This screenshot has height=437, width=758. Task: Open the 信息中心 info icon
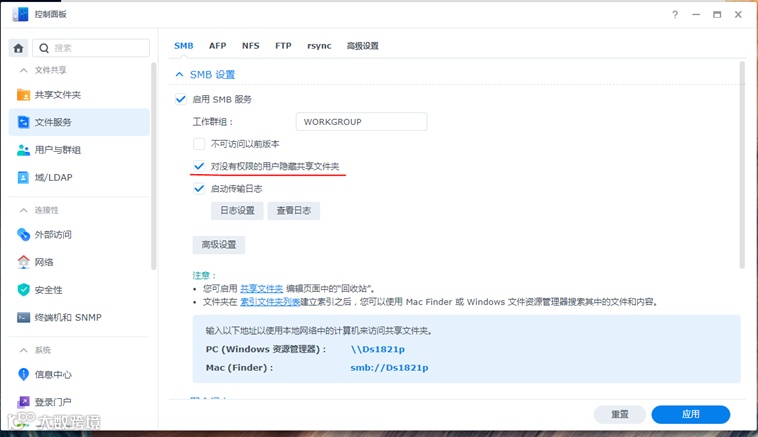click(23, 374)
